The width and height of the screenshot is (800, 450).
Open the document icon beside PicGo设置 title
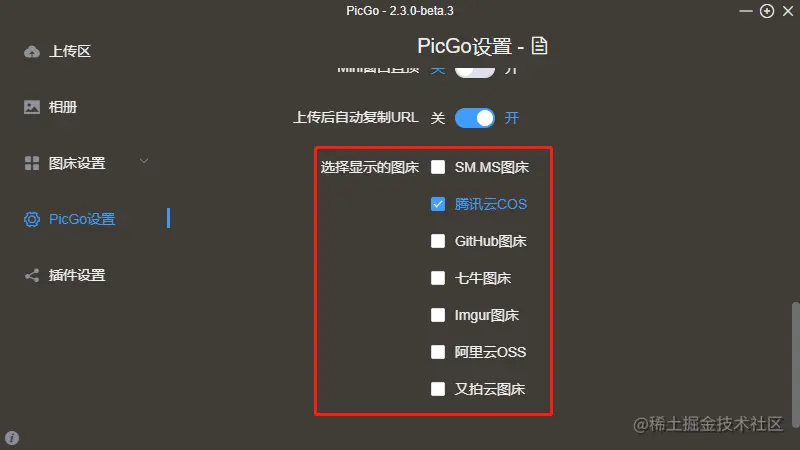tap(539, 46)
